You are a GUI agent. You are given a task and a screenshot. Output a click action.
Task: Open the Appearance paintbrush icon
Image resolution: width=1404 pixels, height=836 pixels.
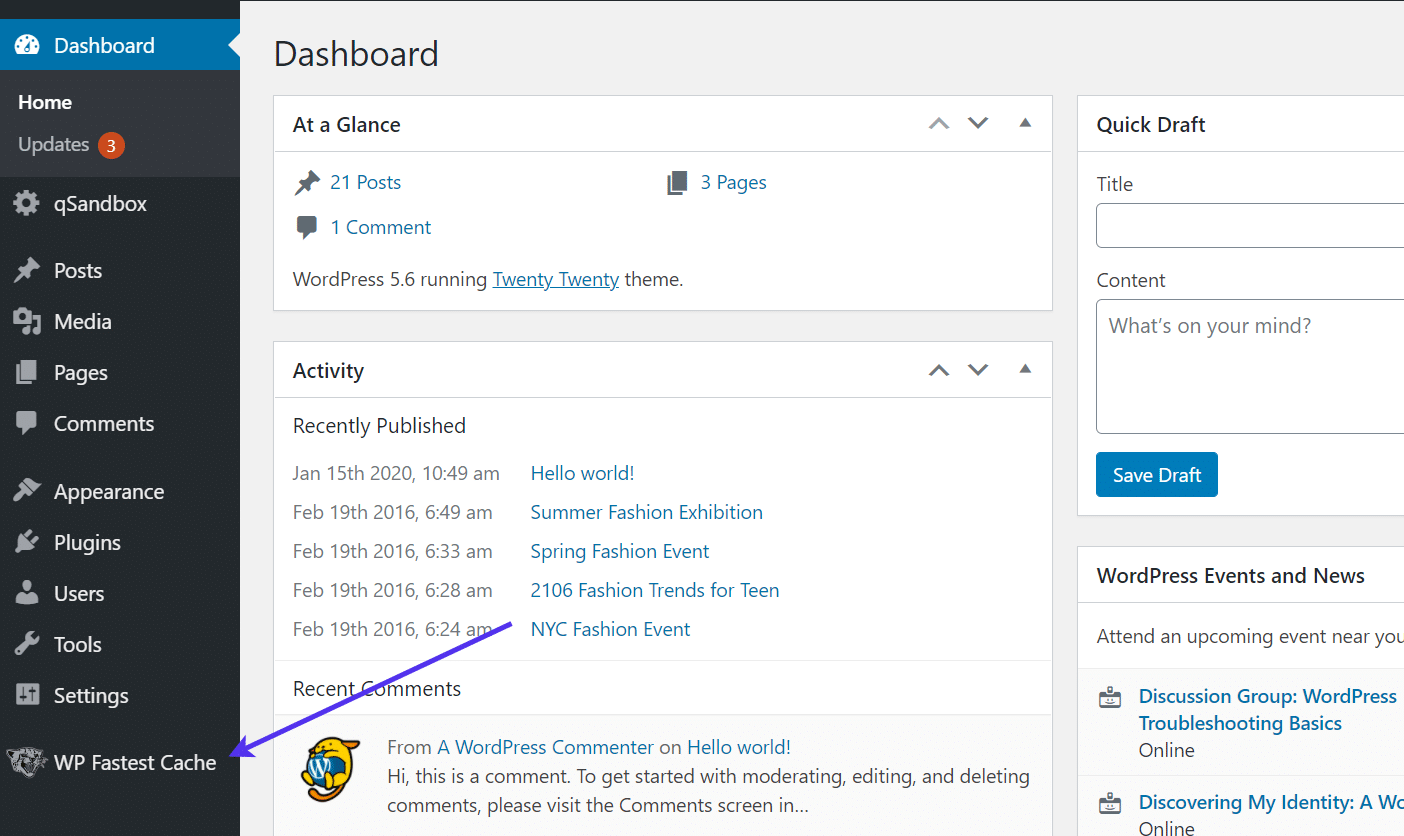[25, 491]
